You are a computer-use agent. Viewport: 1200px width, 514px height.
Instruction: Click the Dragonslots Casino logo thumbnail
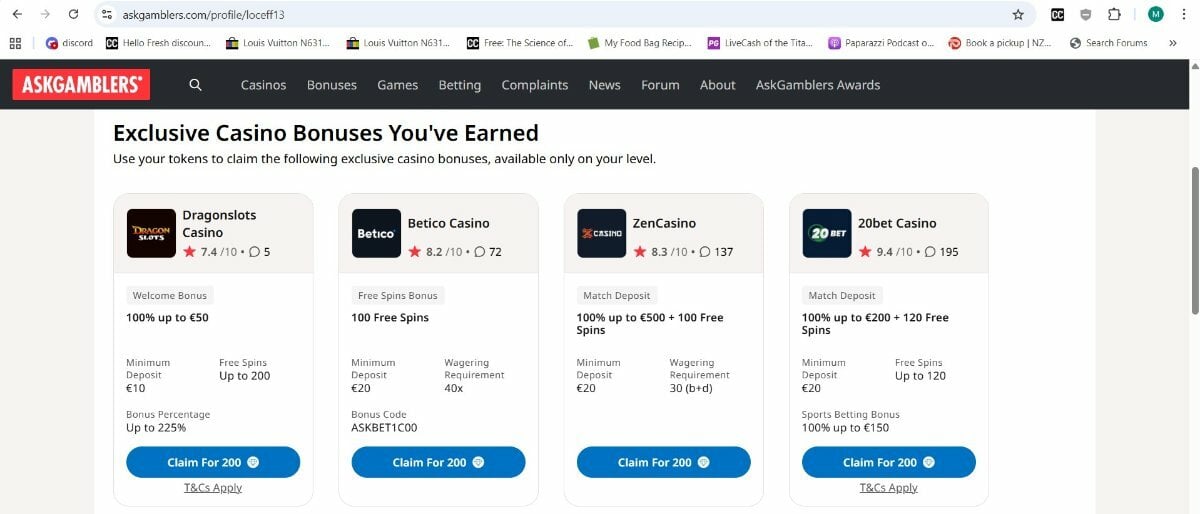coord(151,233)
